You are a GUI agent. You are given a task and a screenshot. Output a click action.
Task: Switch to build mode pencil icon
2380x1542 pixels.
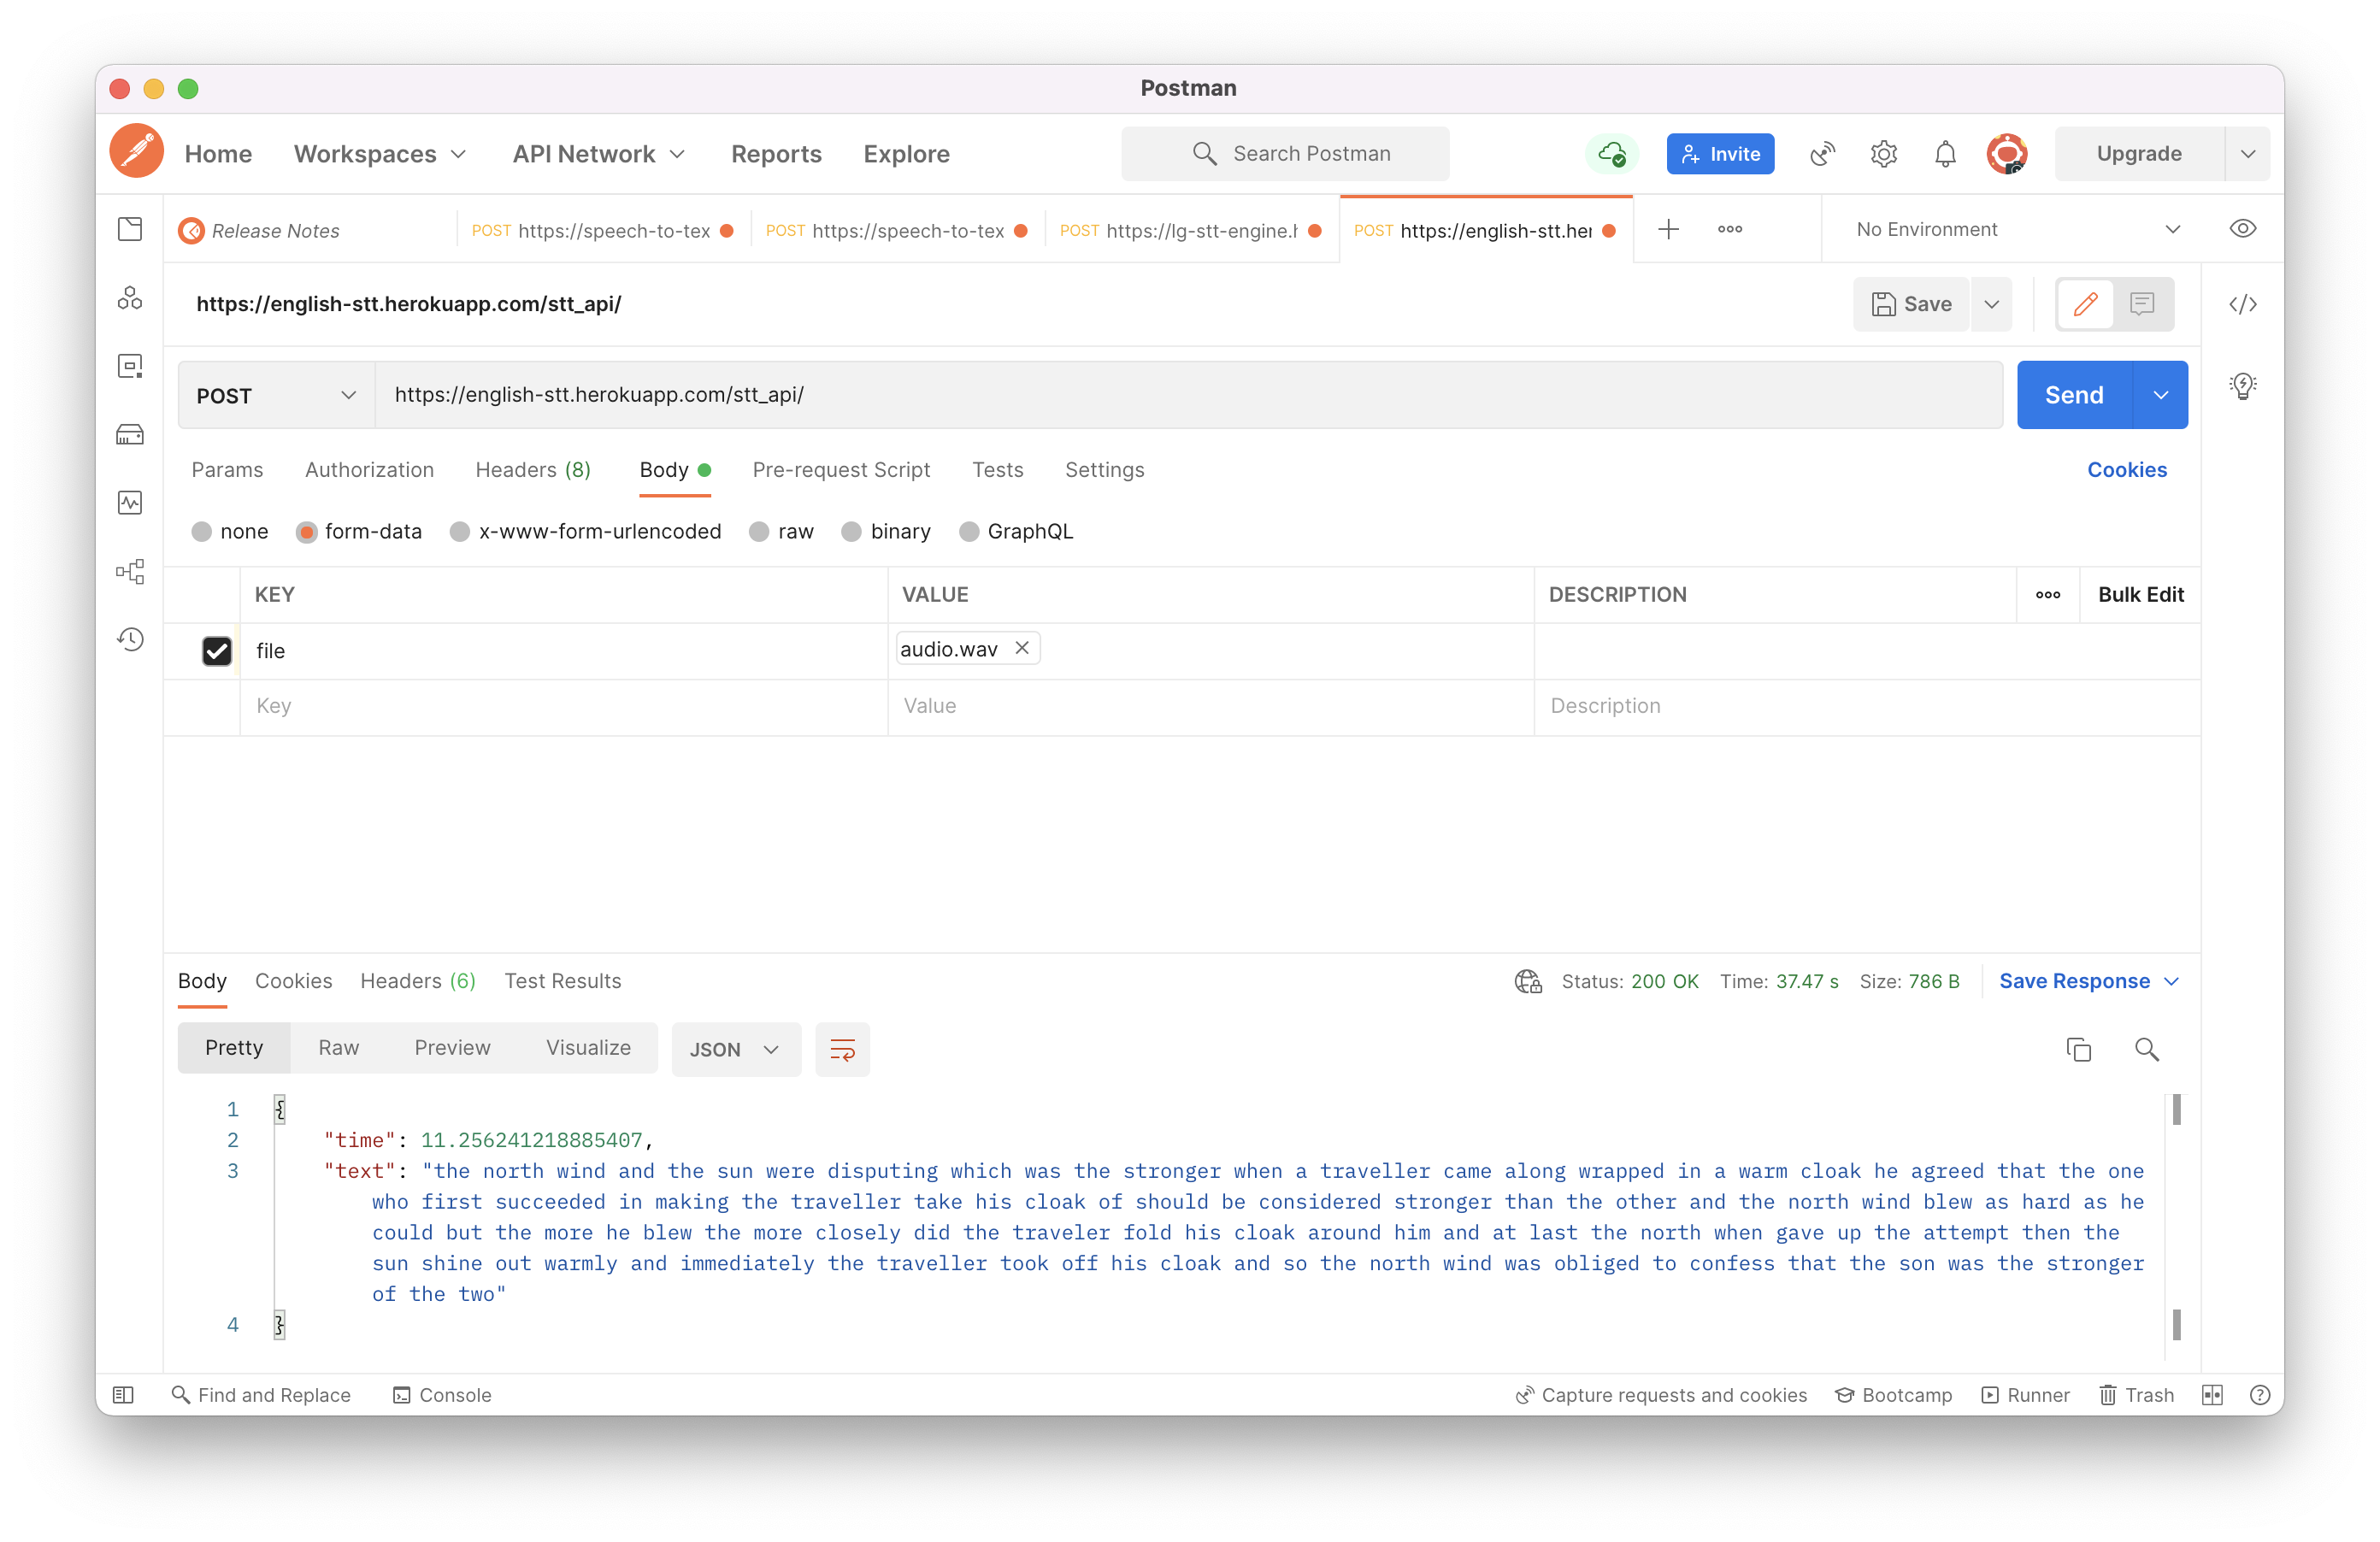2086,304
